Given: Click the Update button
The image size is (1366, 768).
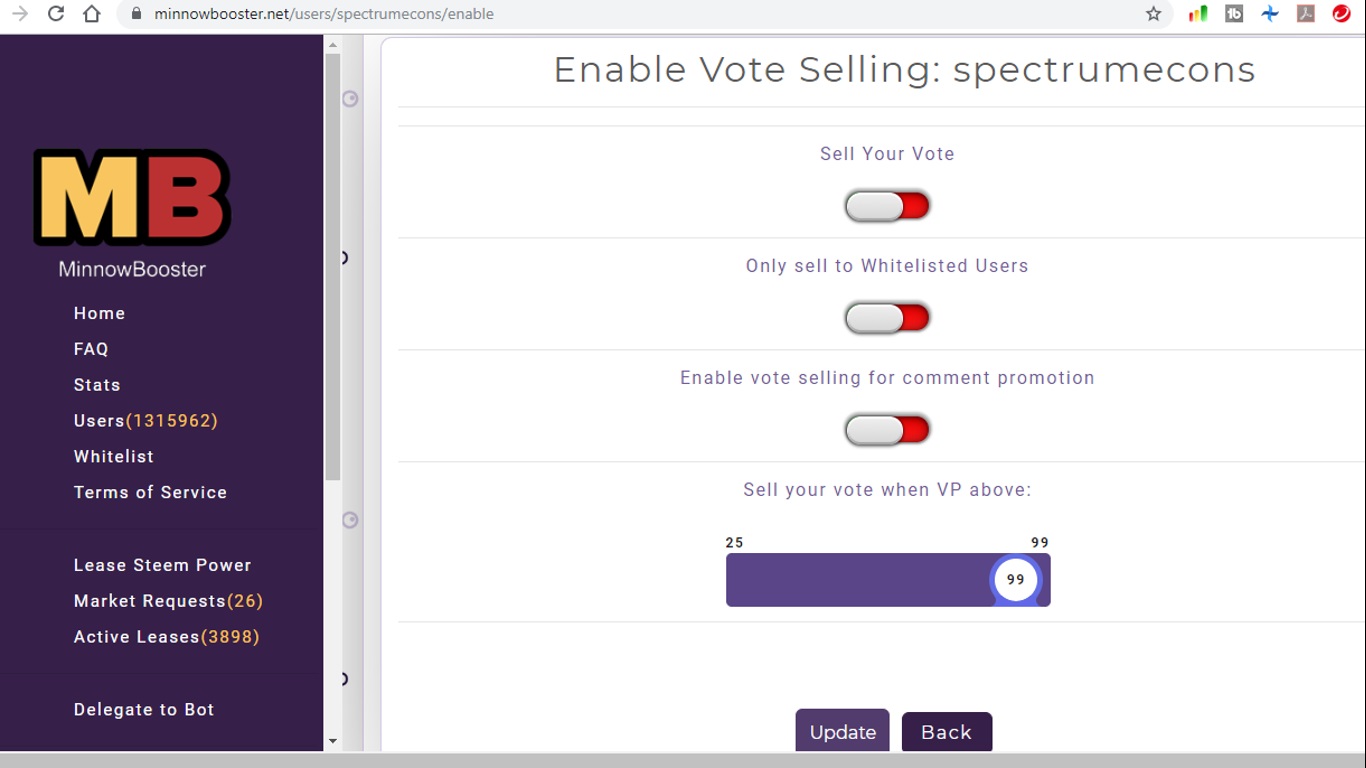Looking at the screenshot, I should 842,731.
